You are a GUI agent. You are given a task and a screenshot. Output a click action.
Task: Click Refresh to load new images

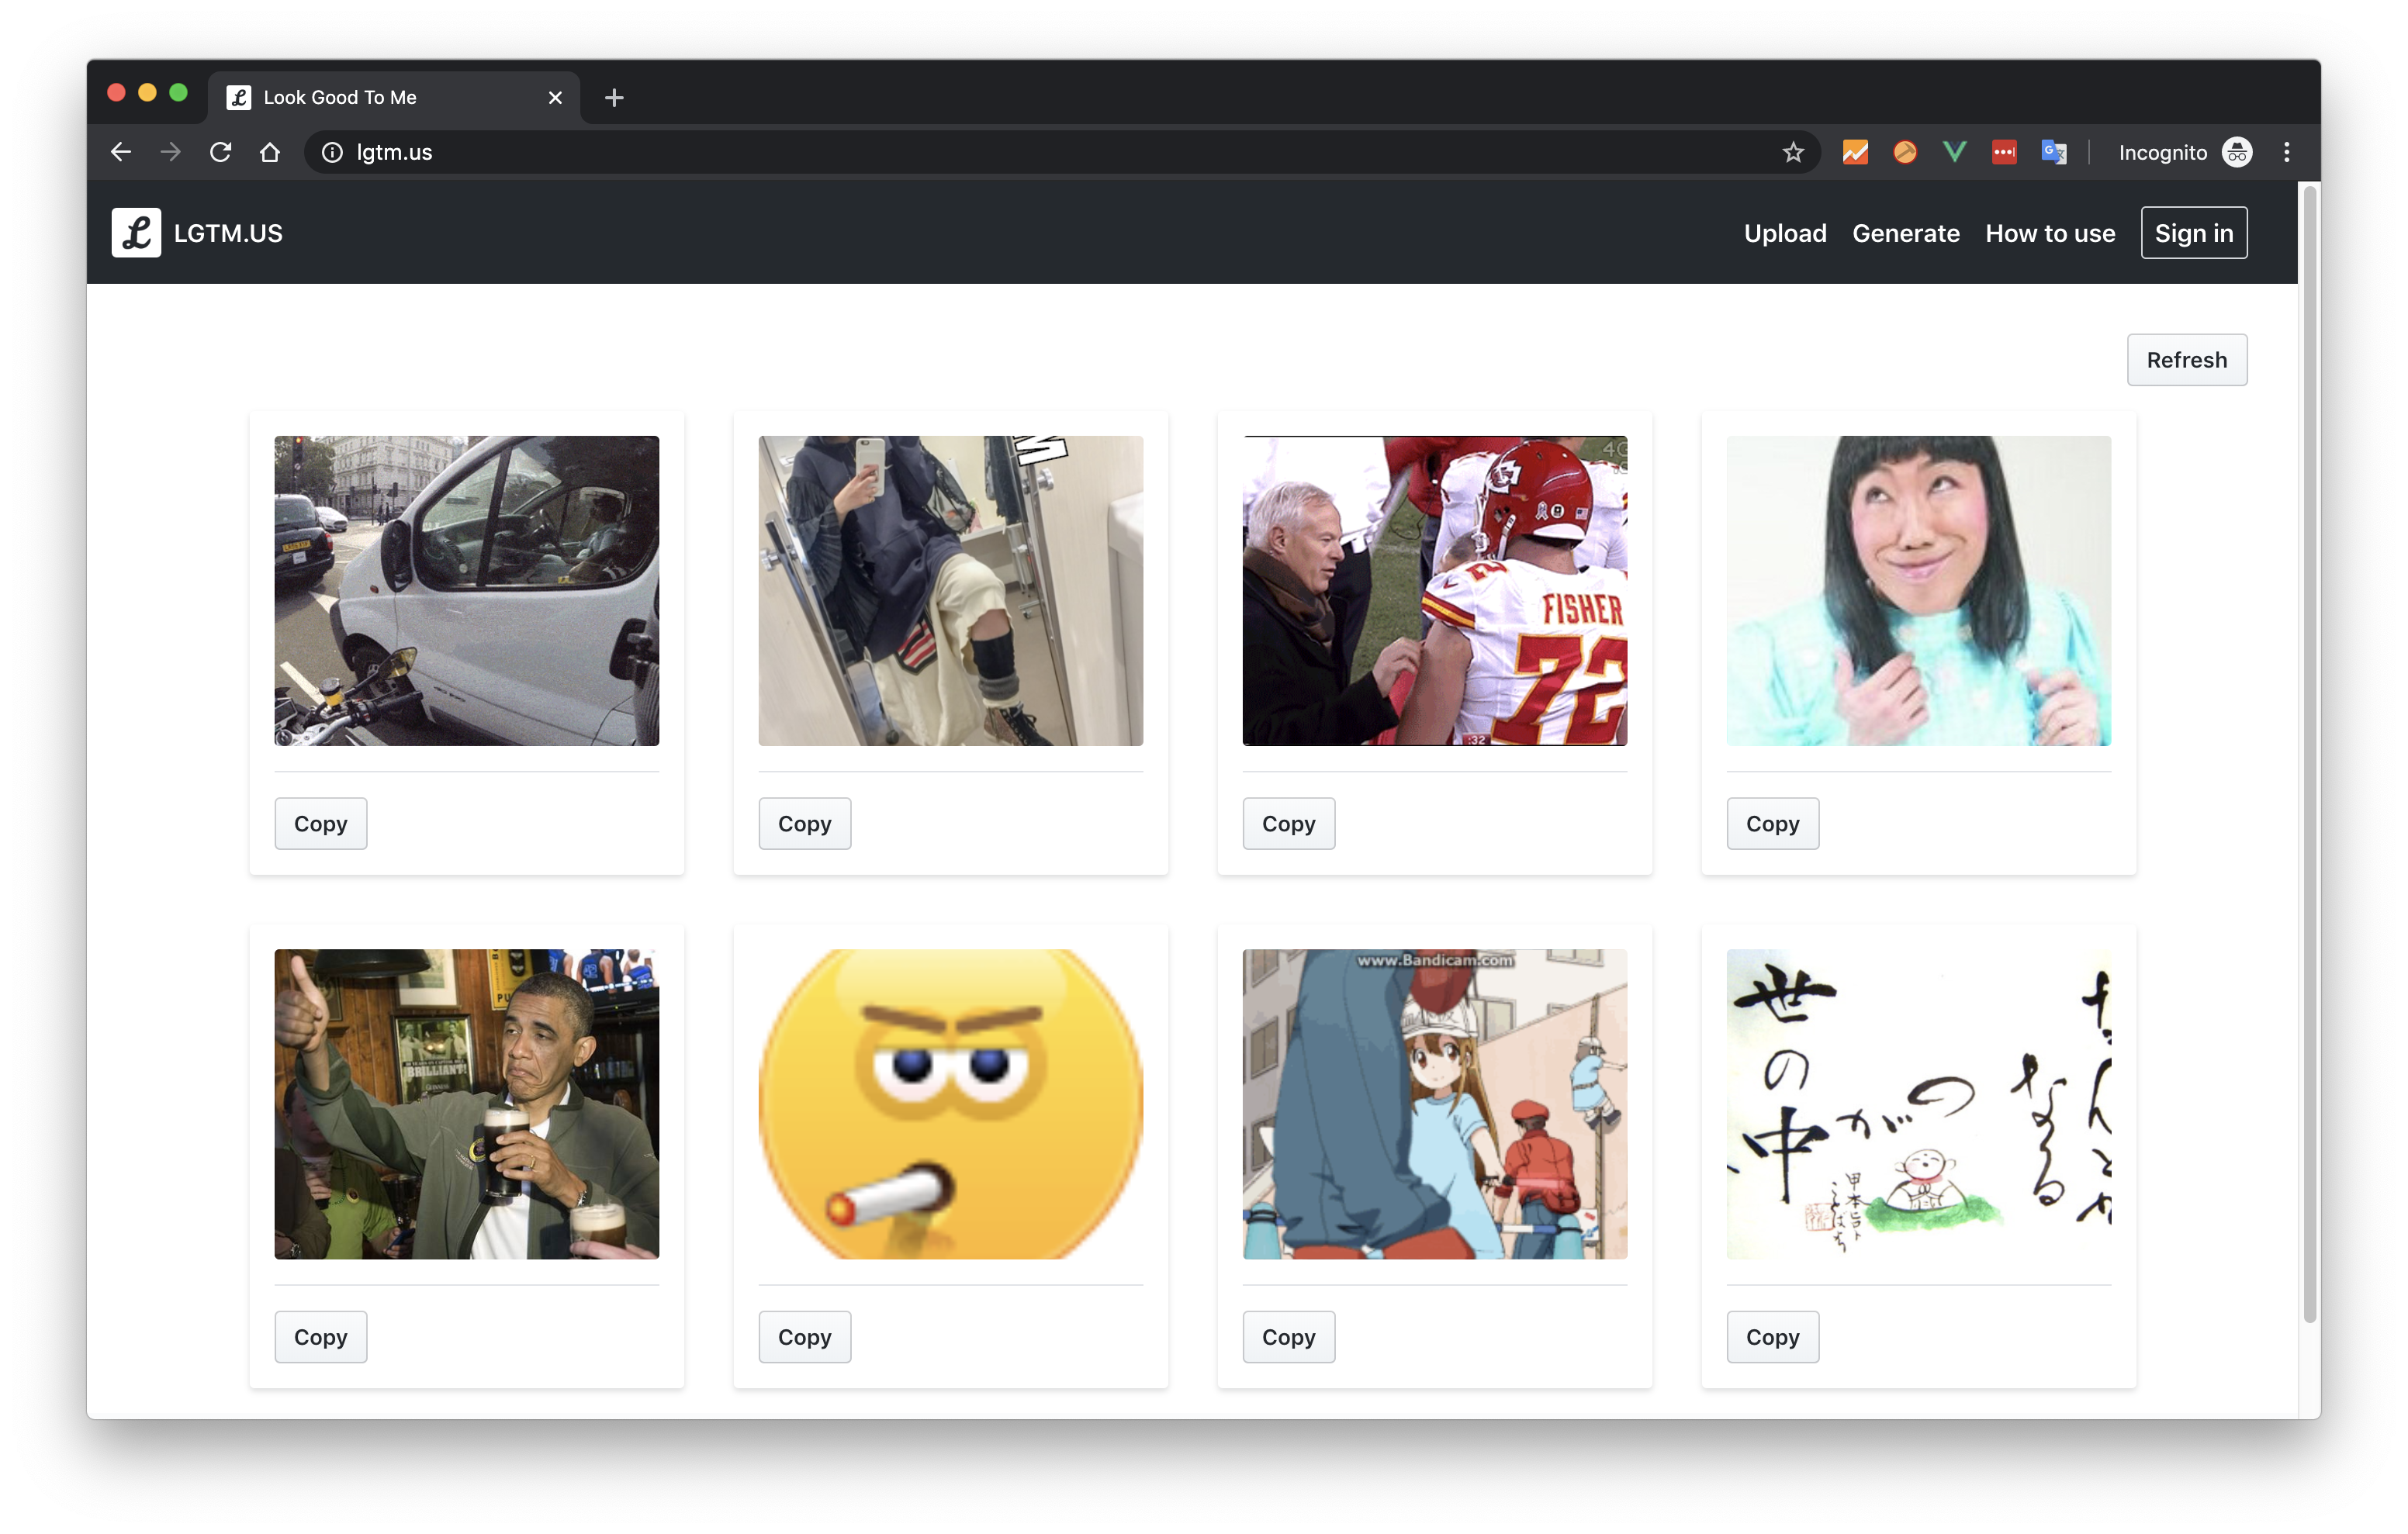click(x=2187, y=360)
